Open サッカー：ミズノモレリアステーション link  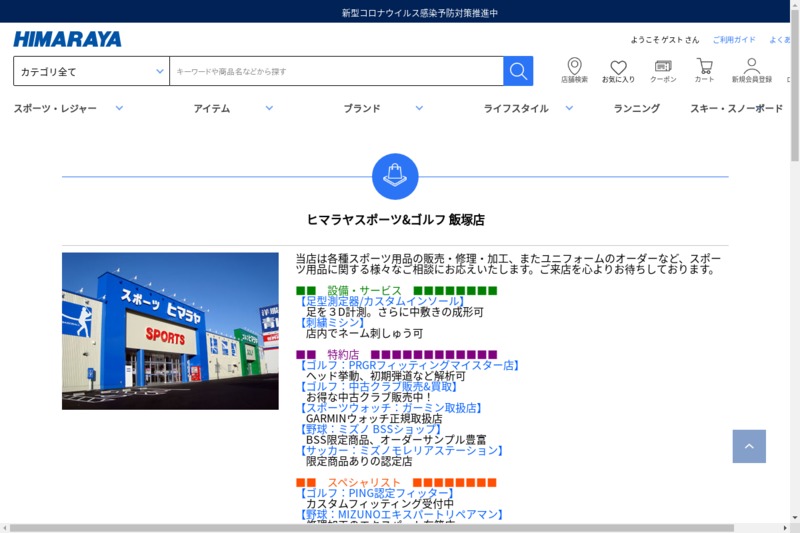[x=401, y=450]
